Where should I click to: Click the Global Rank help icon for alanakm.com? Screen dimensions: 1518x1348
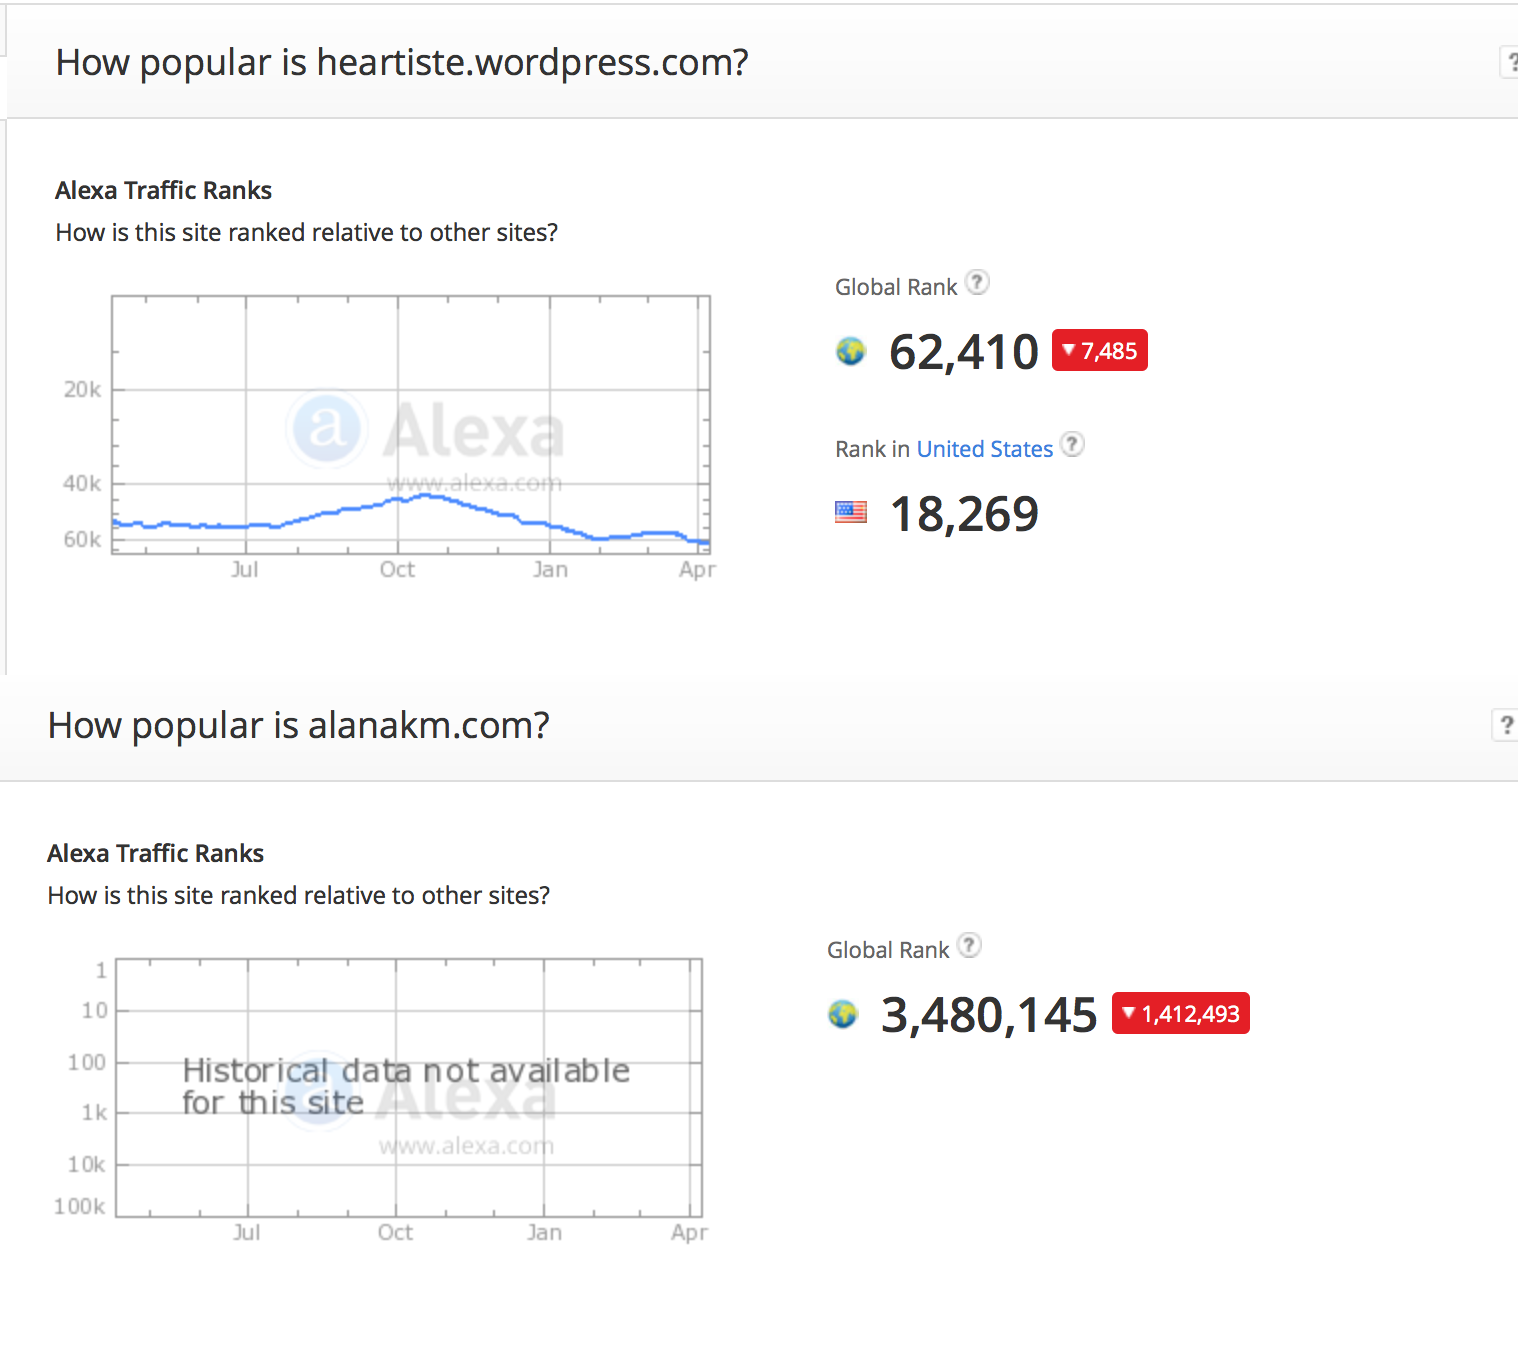click(x=969, y=945)
